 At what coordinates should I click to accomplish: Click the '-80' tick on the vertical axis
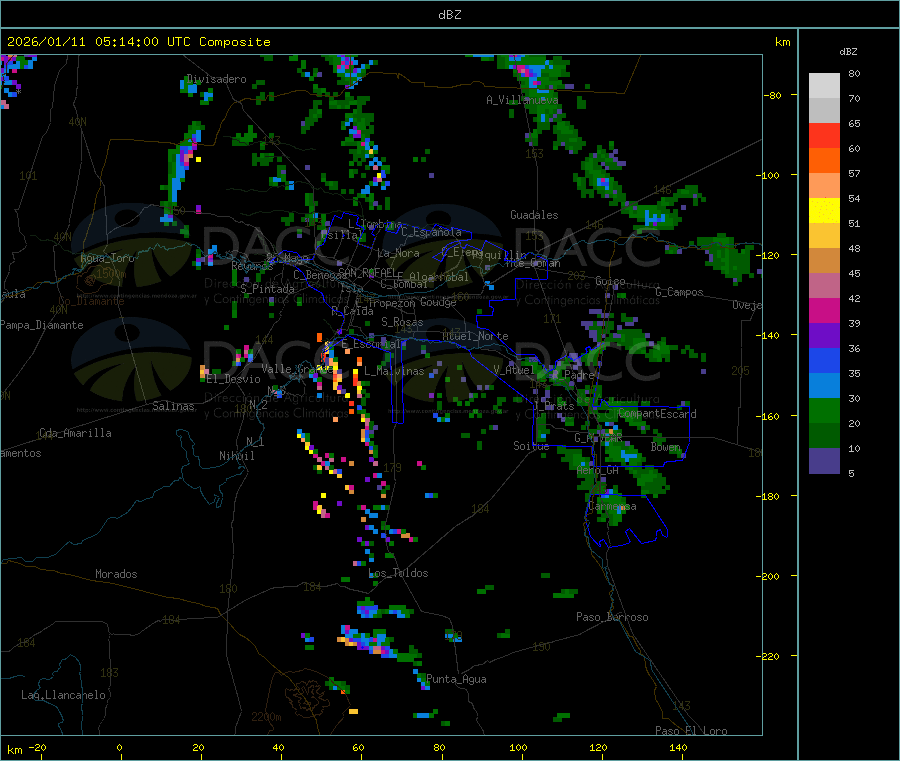(772, 96)
